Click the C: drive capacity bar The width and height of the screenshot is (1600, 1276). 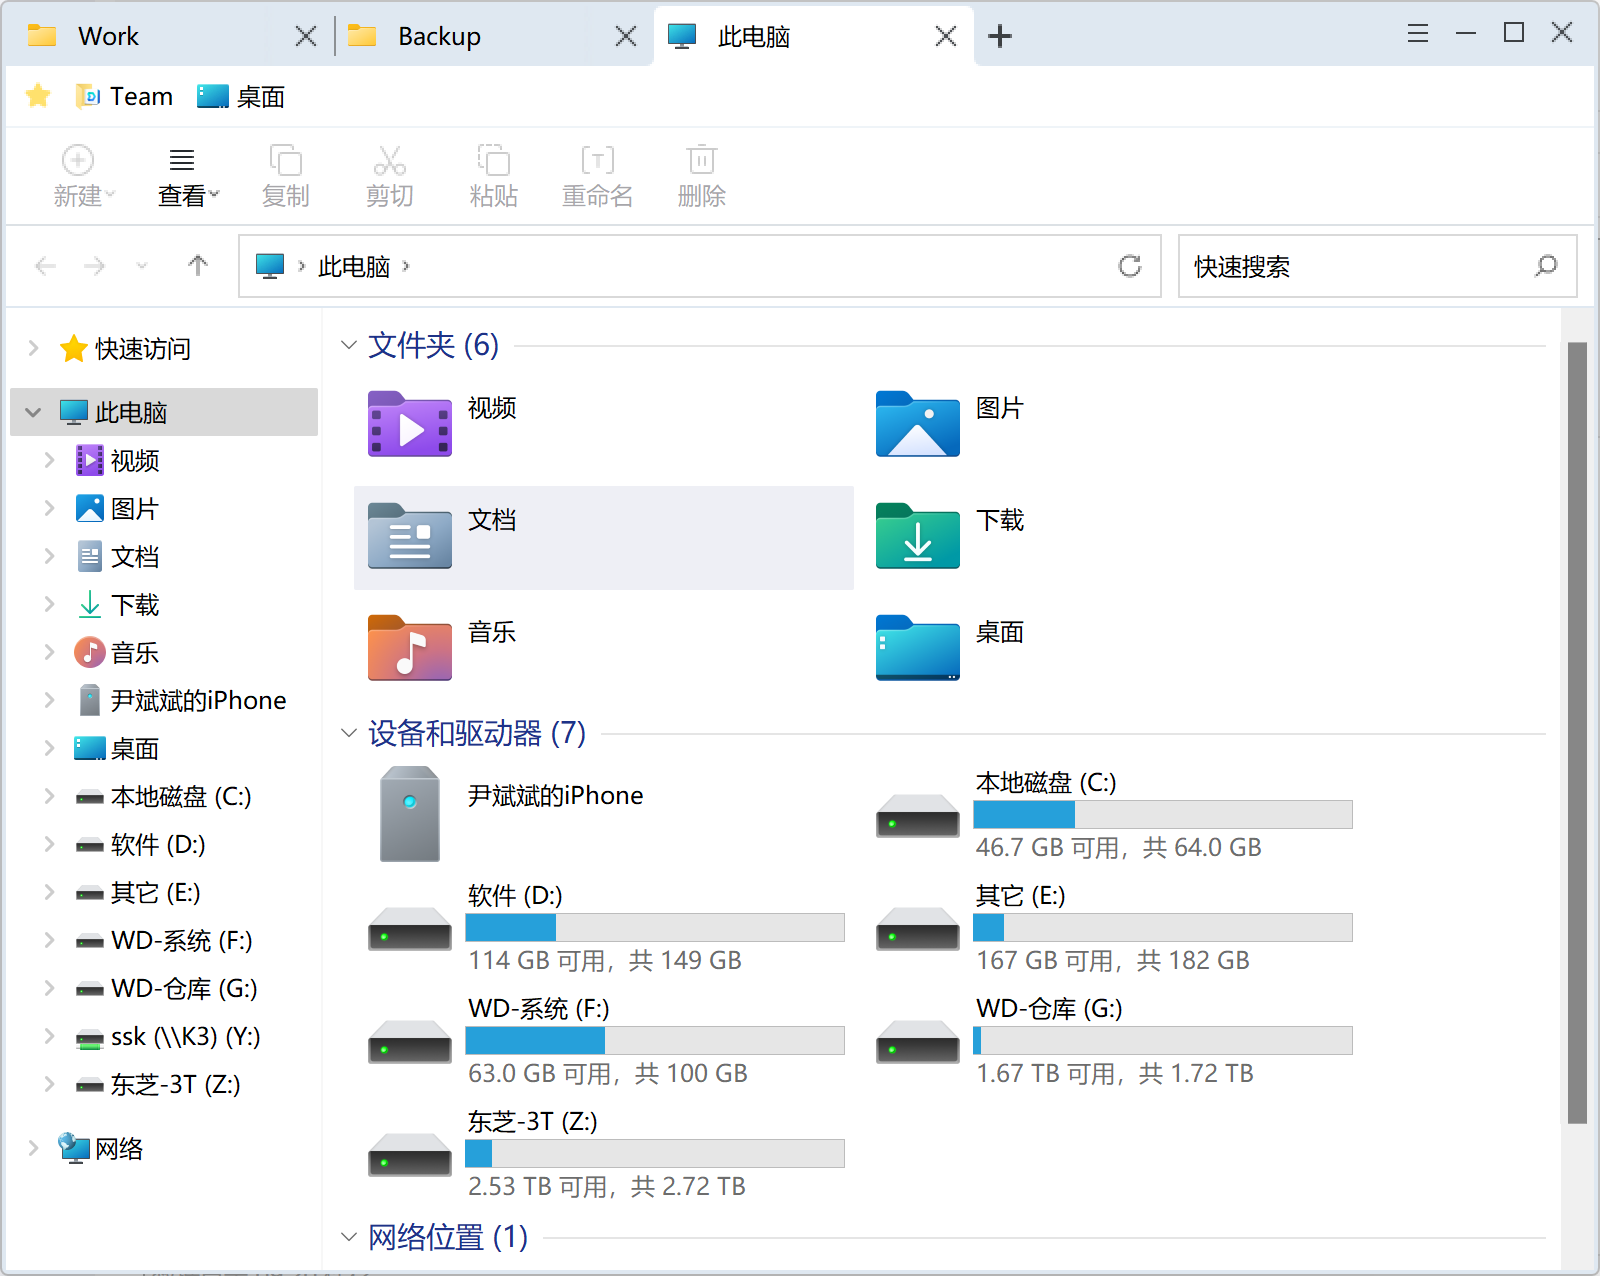(x=1160, y=815)
